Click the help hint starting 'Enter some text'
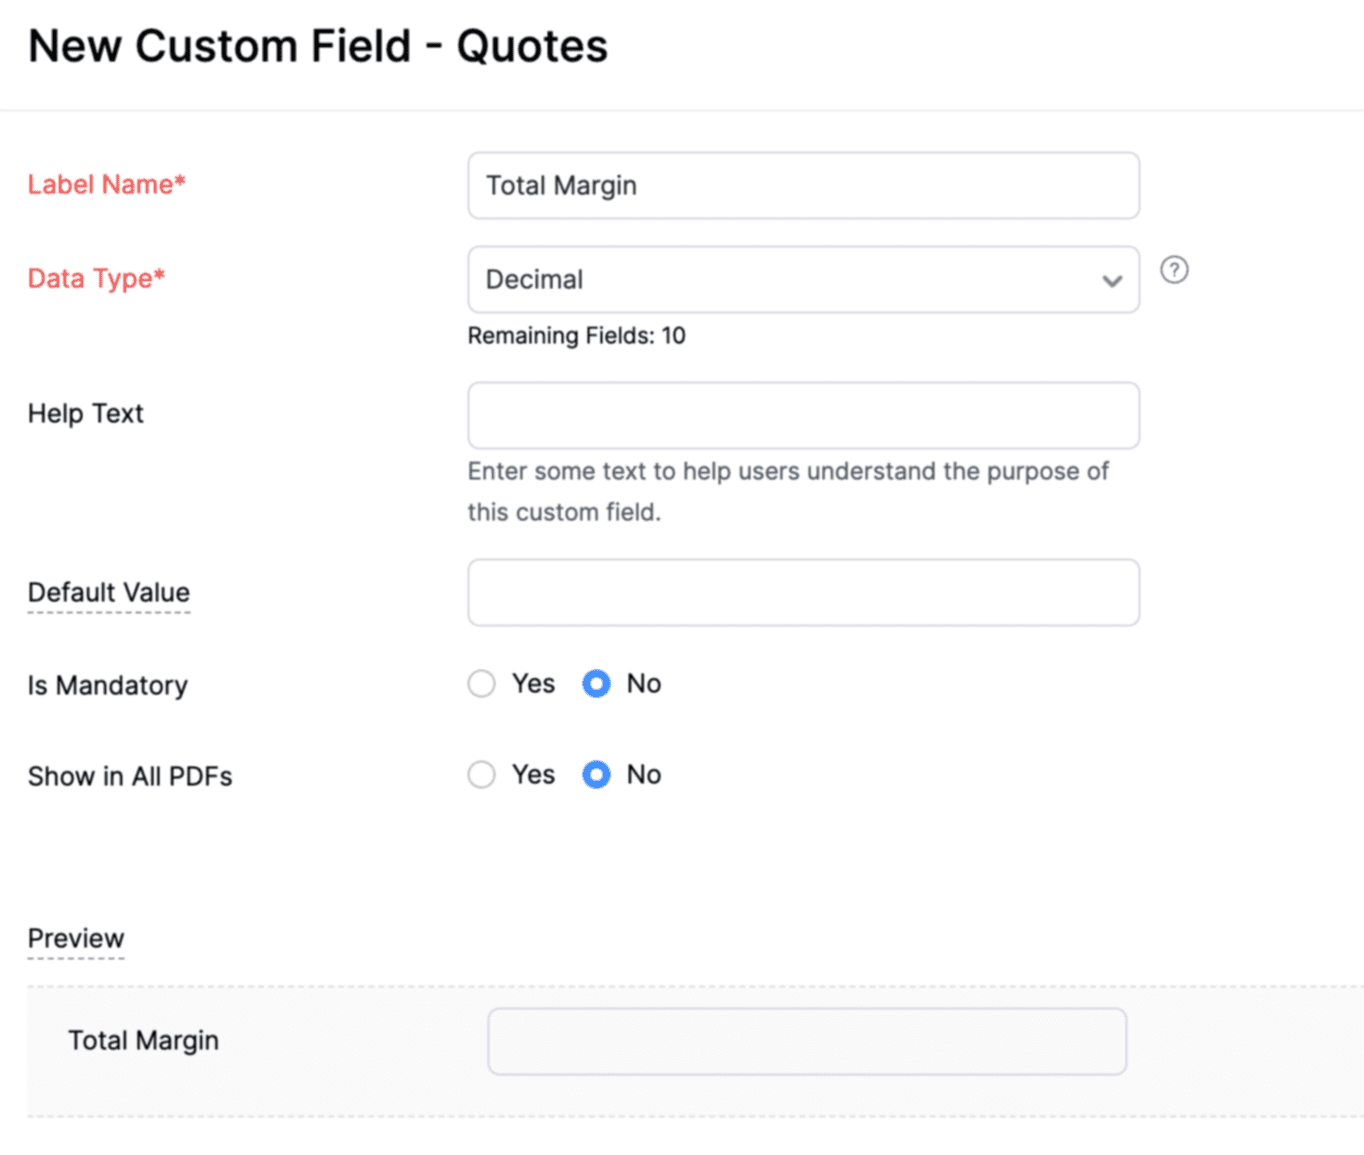1364x1155 pixels. click(x=788, y=491)
